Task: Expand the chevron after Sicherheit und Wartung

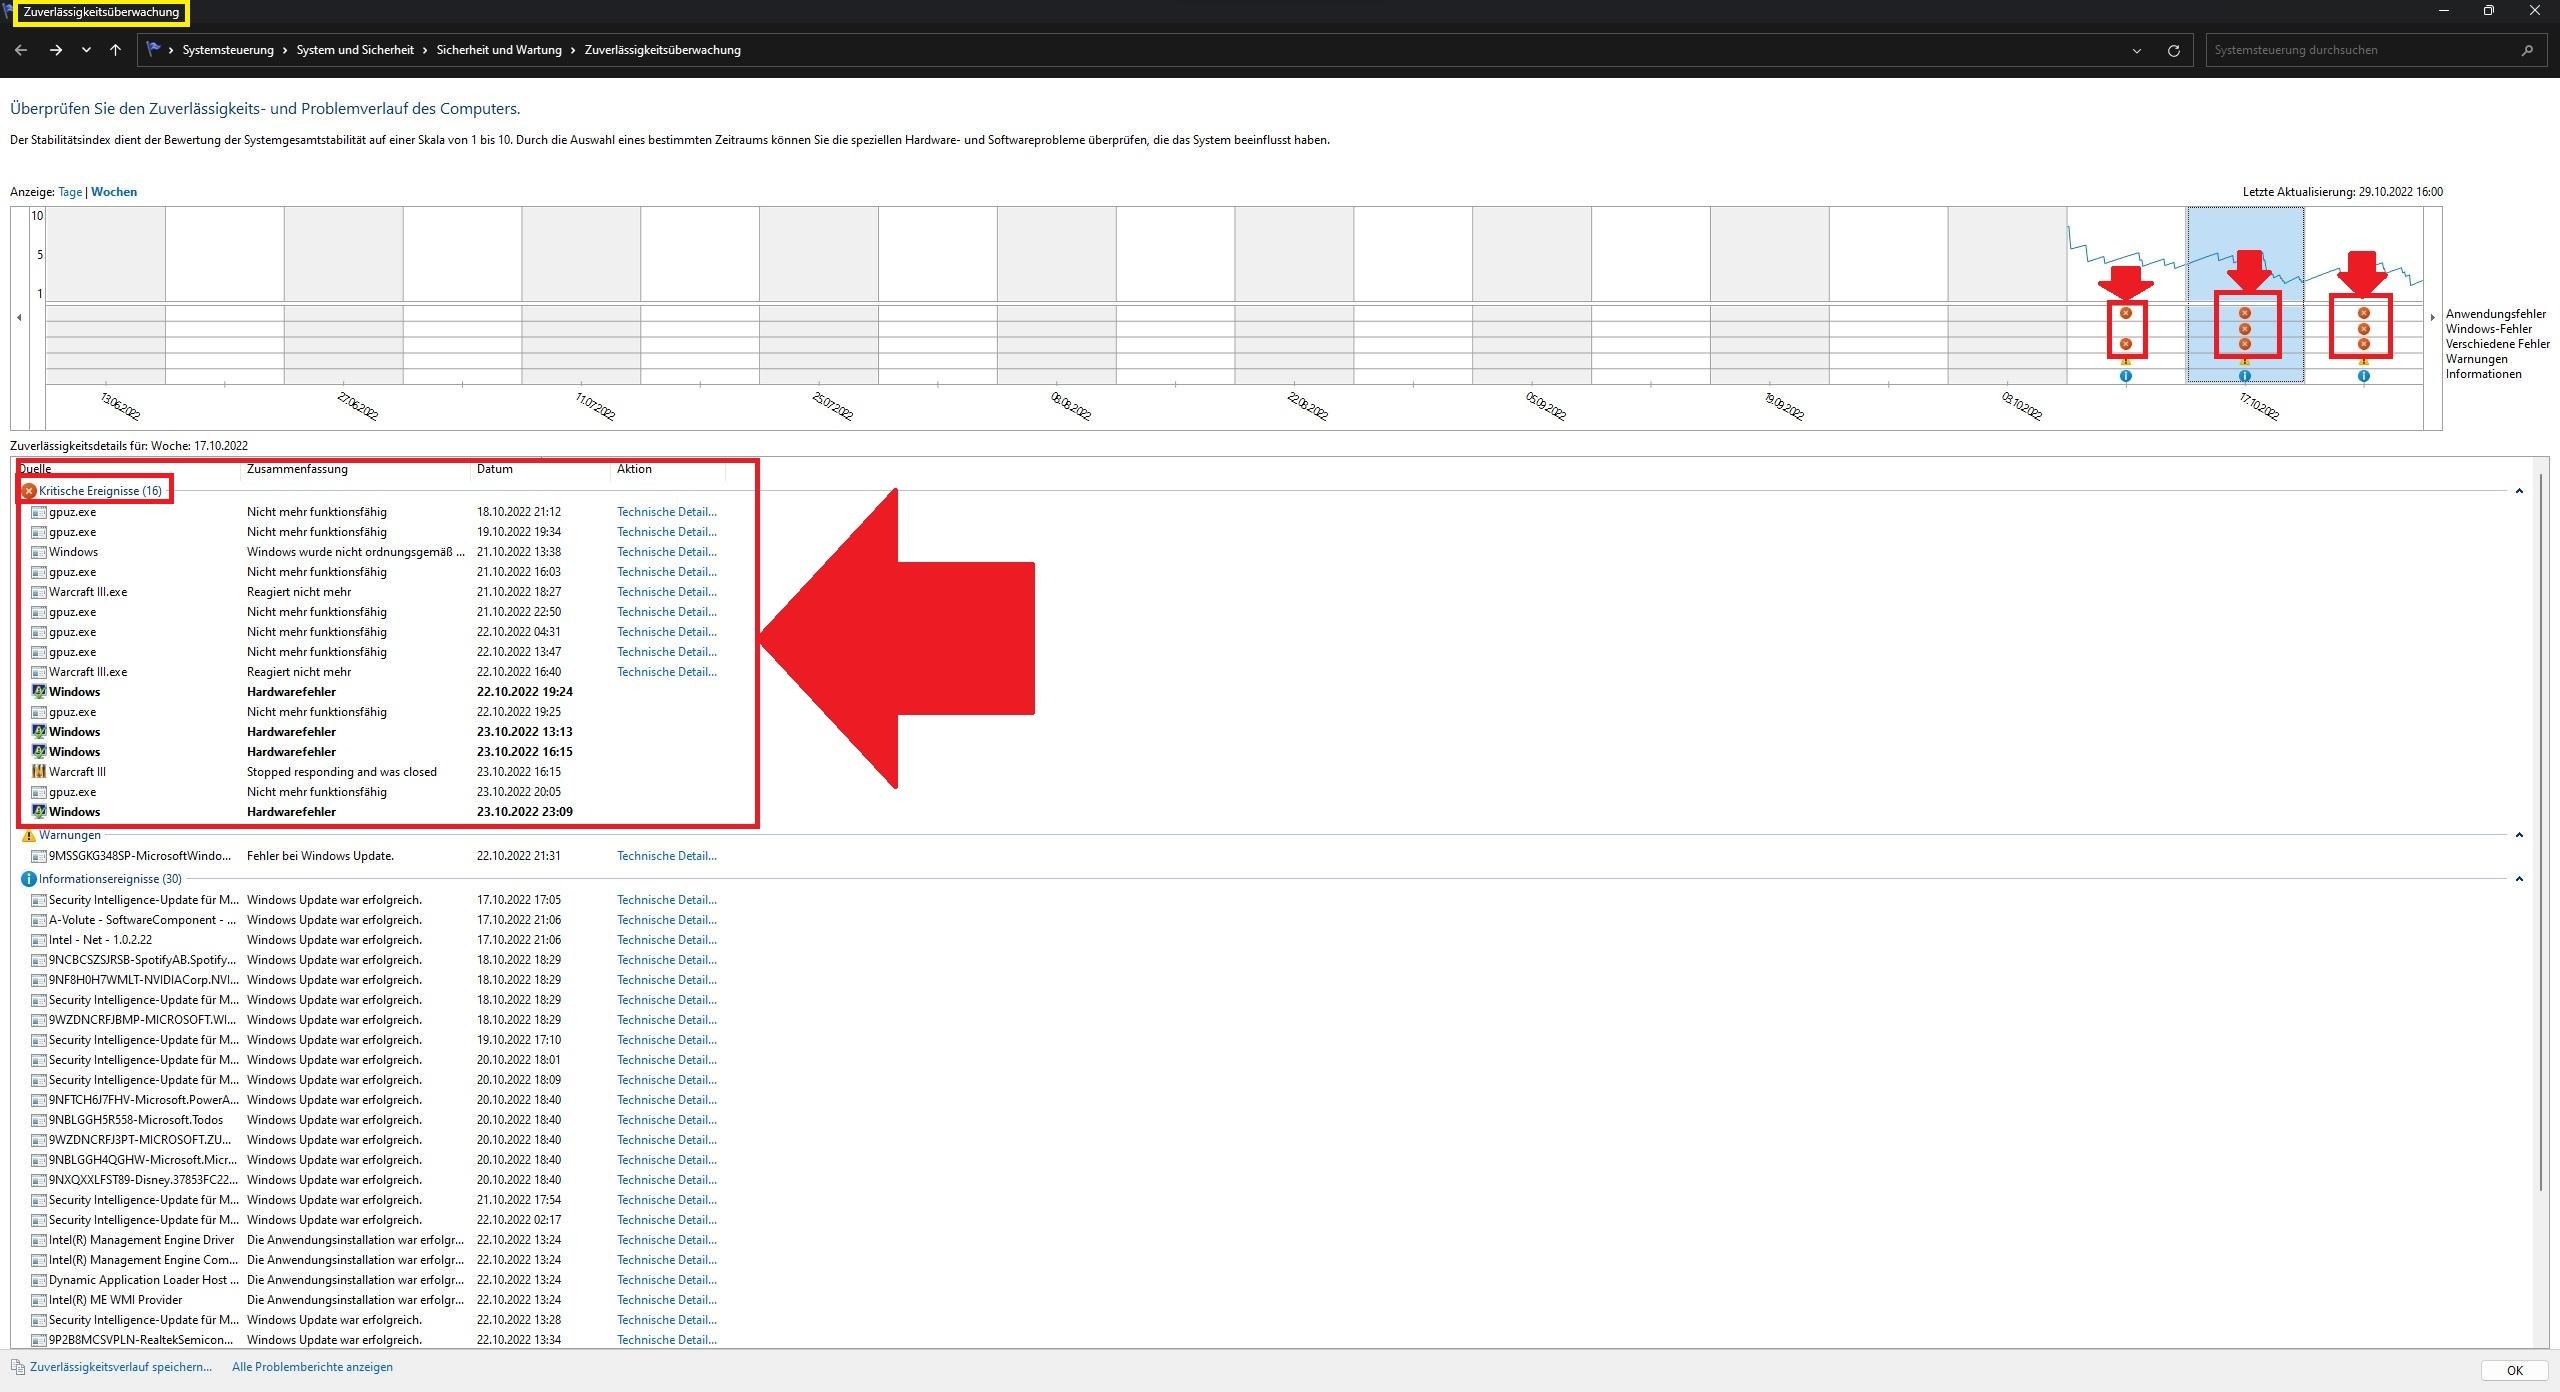Action: [573, 50]
